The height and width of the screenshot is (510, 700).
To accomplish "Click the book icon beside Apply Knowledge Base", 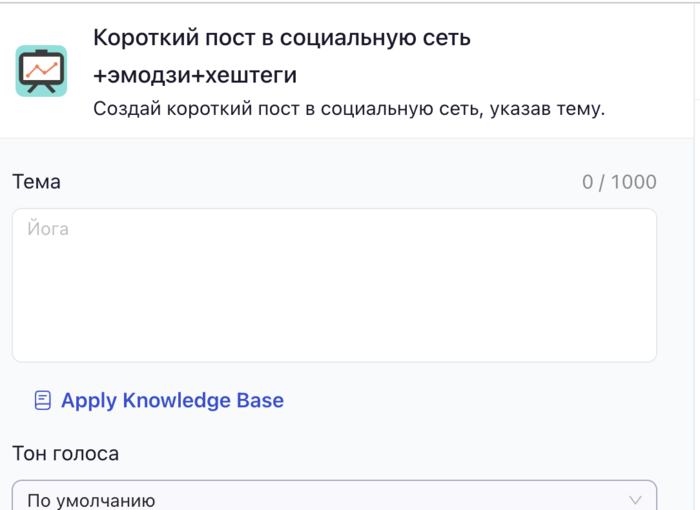I will [42, 401].
